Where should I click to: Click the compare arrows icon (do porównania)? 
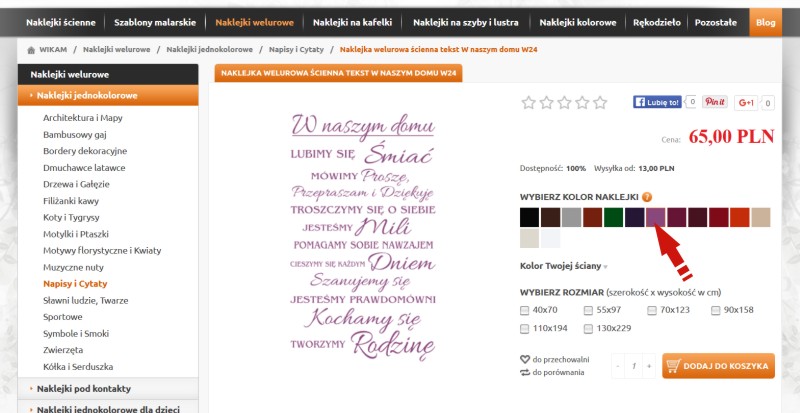pos(525,373)
